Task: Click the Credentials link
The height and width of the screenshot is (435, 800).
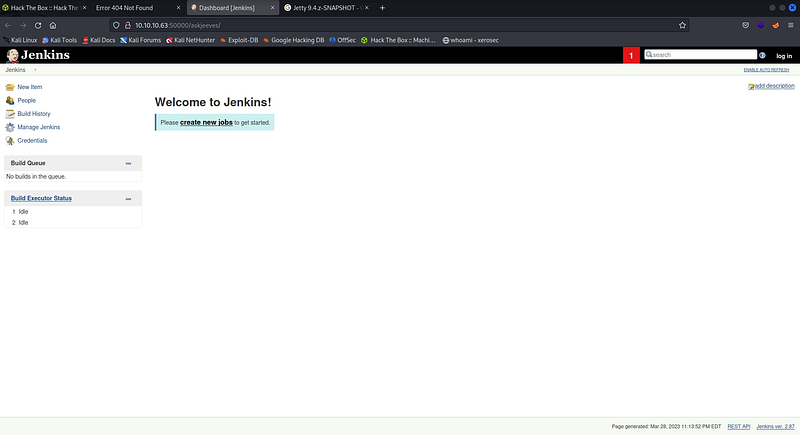Action: [32, 140]
